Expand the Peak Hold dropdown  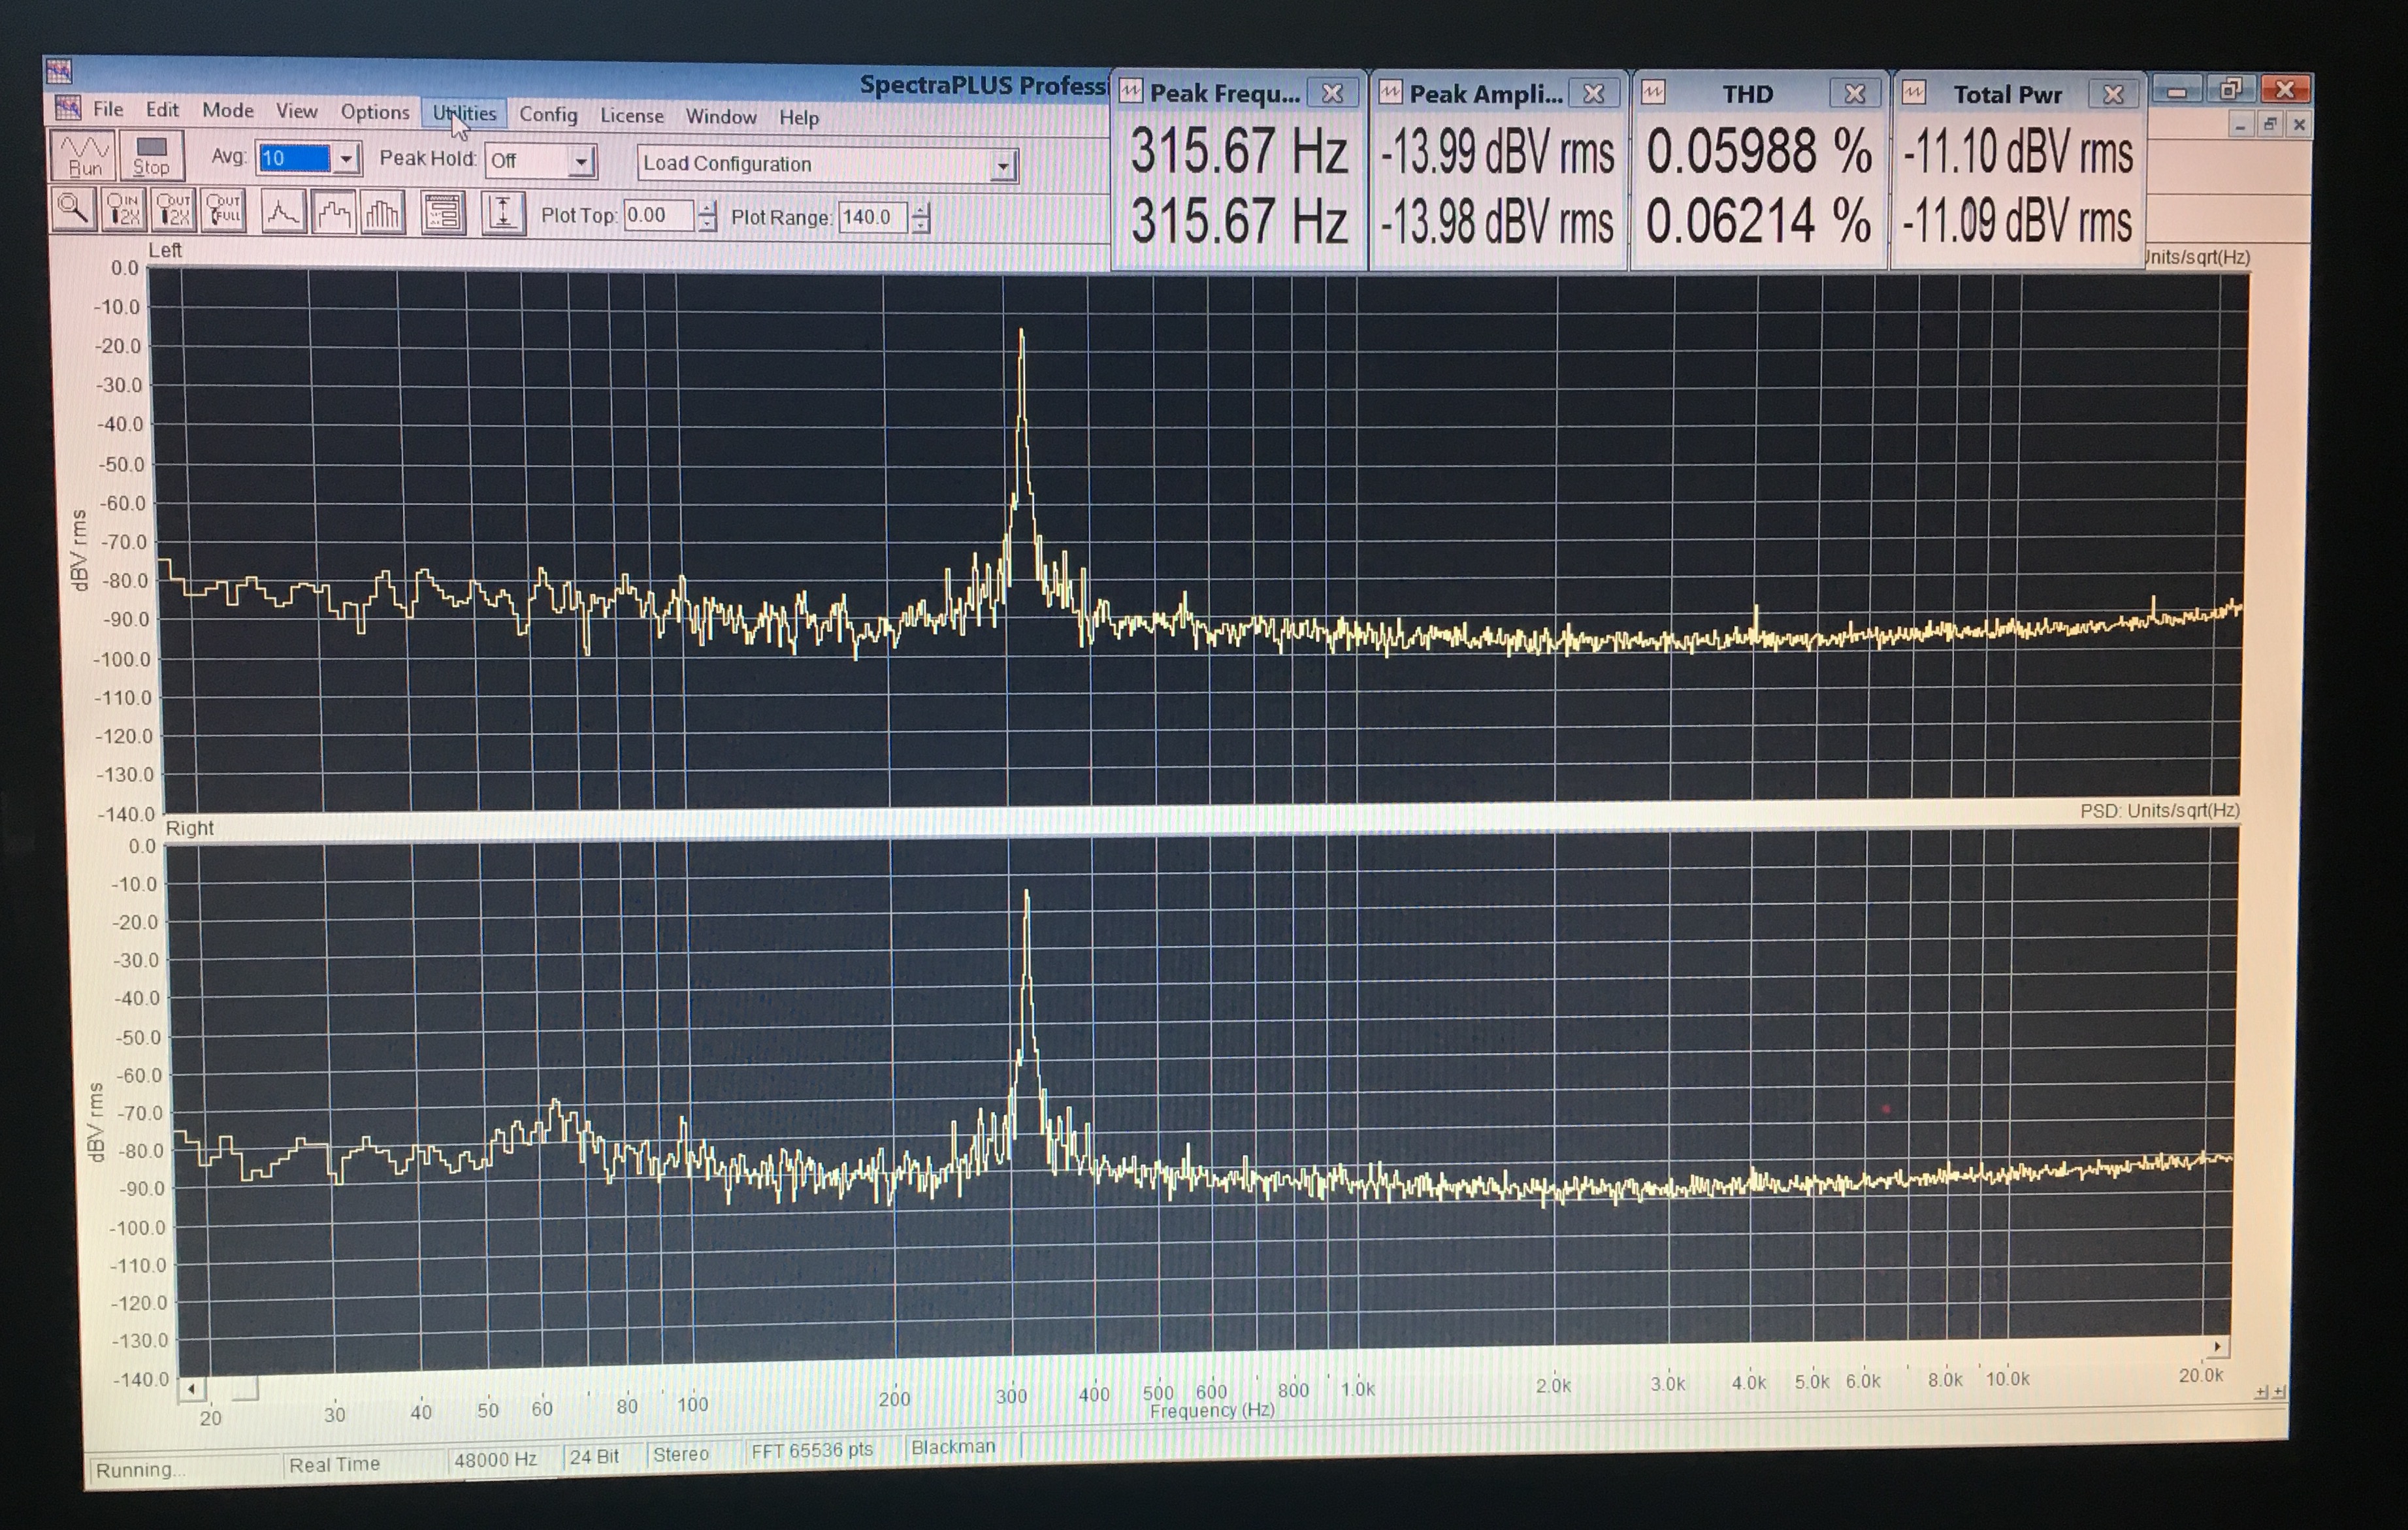(x=581, y=162)
